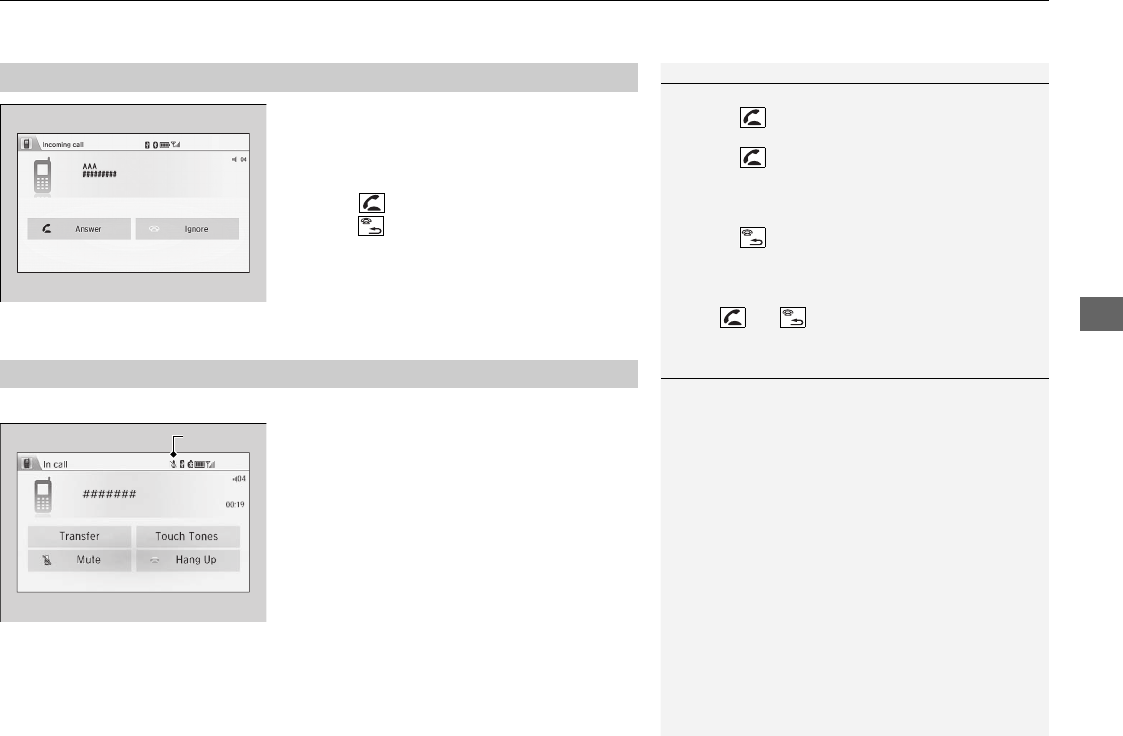
Task: Click the mobile phone image next to AAA
Action: pyautogui.click(x=43, y=176)
